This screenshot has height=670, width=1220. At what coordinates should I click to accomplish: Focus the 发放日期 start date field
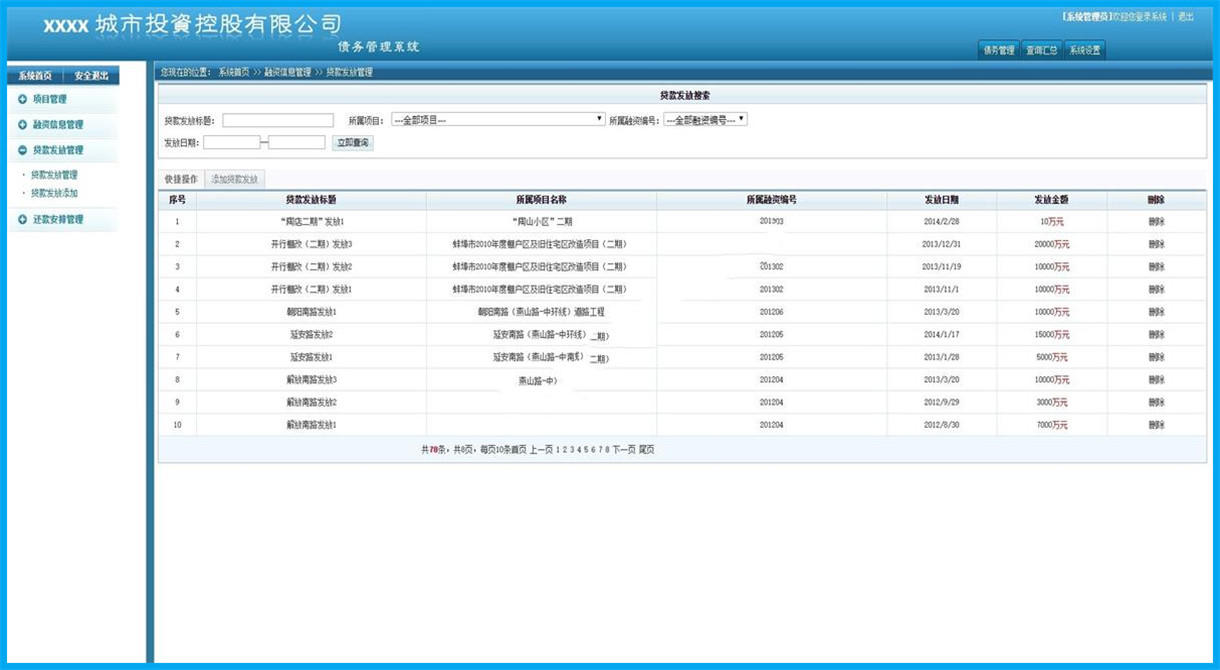pyautogui.click(x=231, y=143)
